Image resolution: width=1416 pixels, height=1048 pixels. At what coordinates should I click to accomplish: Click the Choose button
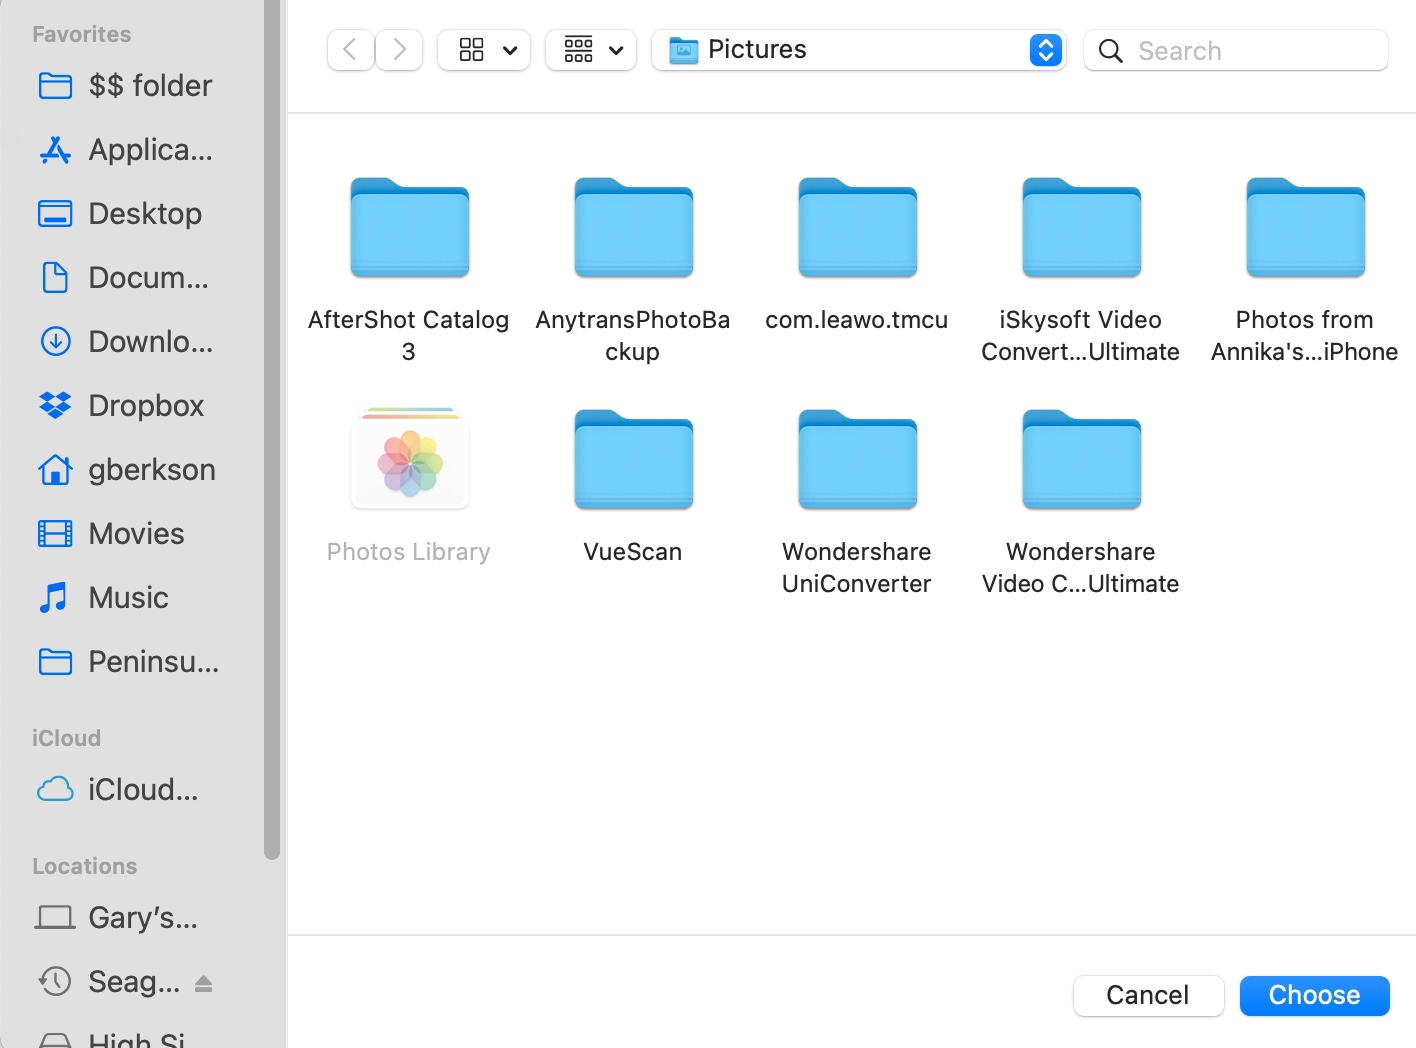point(1314,995)
